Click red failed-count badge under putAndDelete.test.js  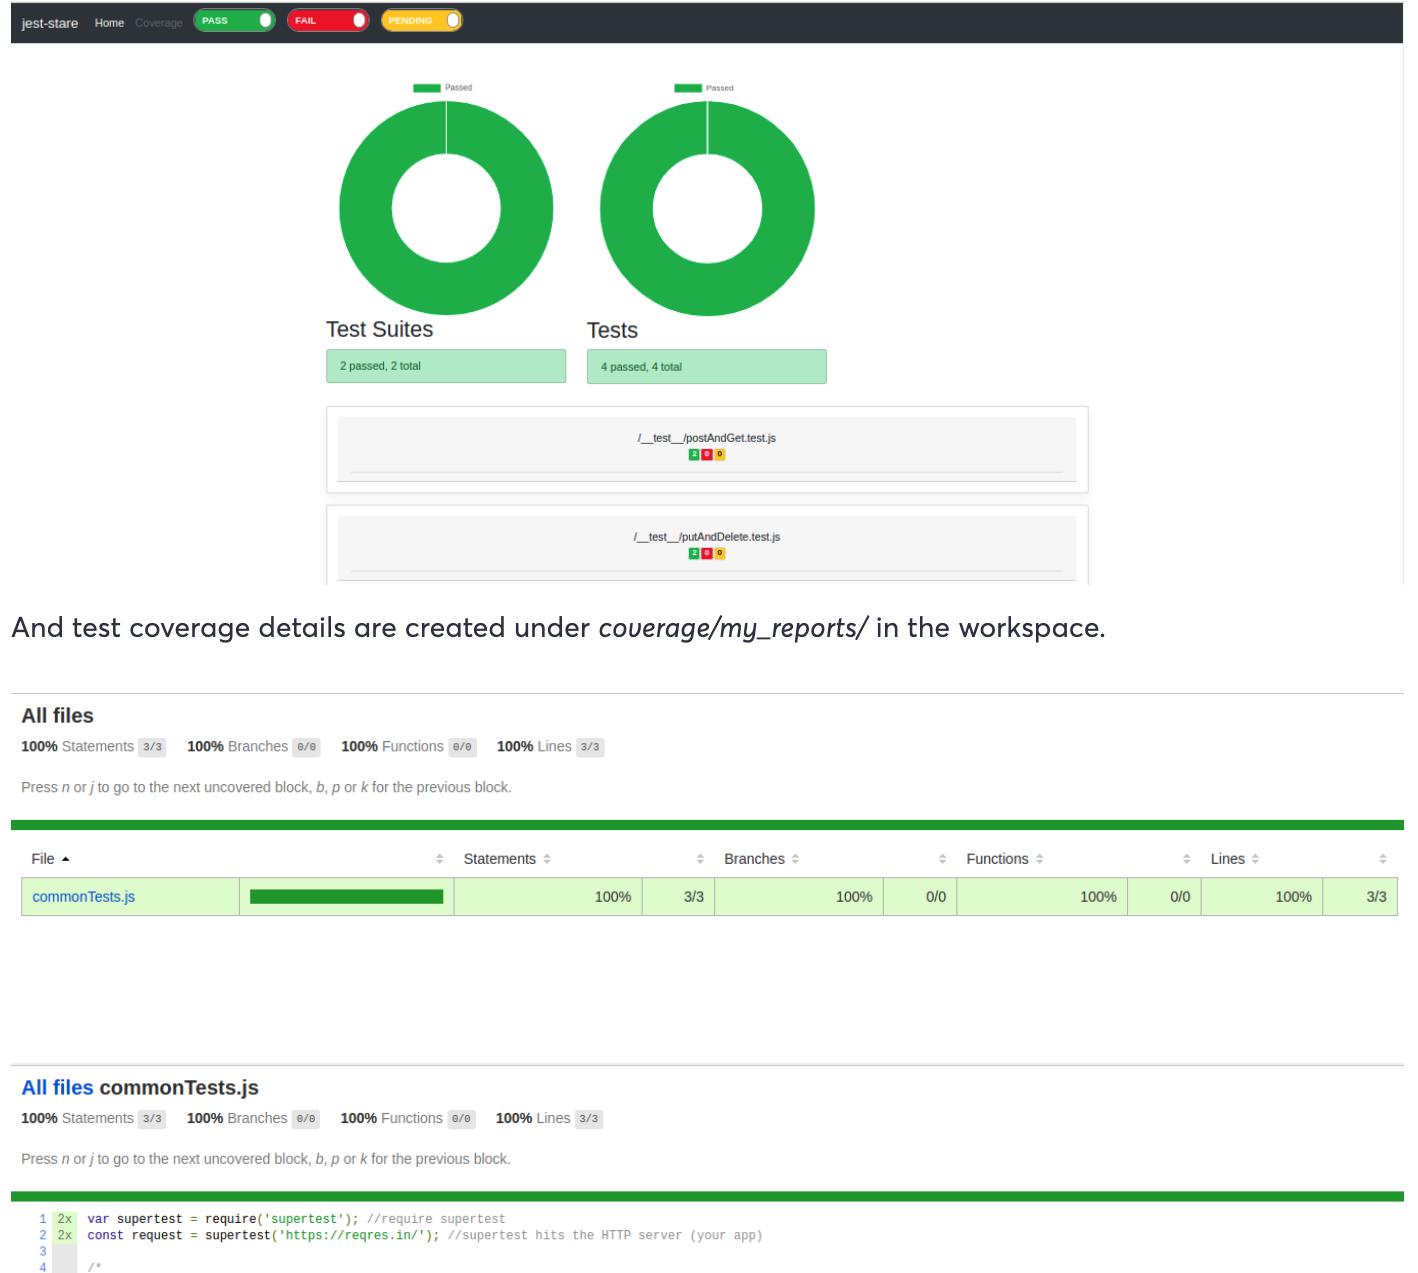click(x=707, y=553)
